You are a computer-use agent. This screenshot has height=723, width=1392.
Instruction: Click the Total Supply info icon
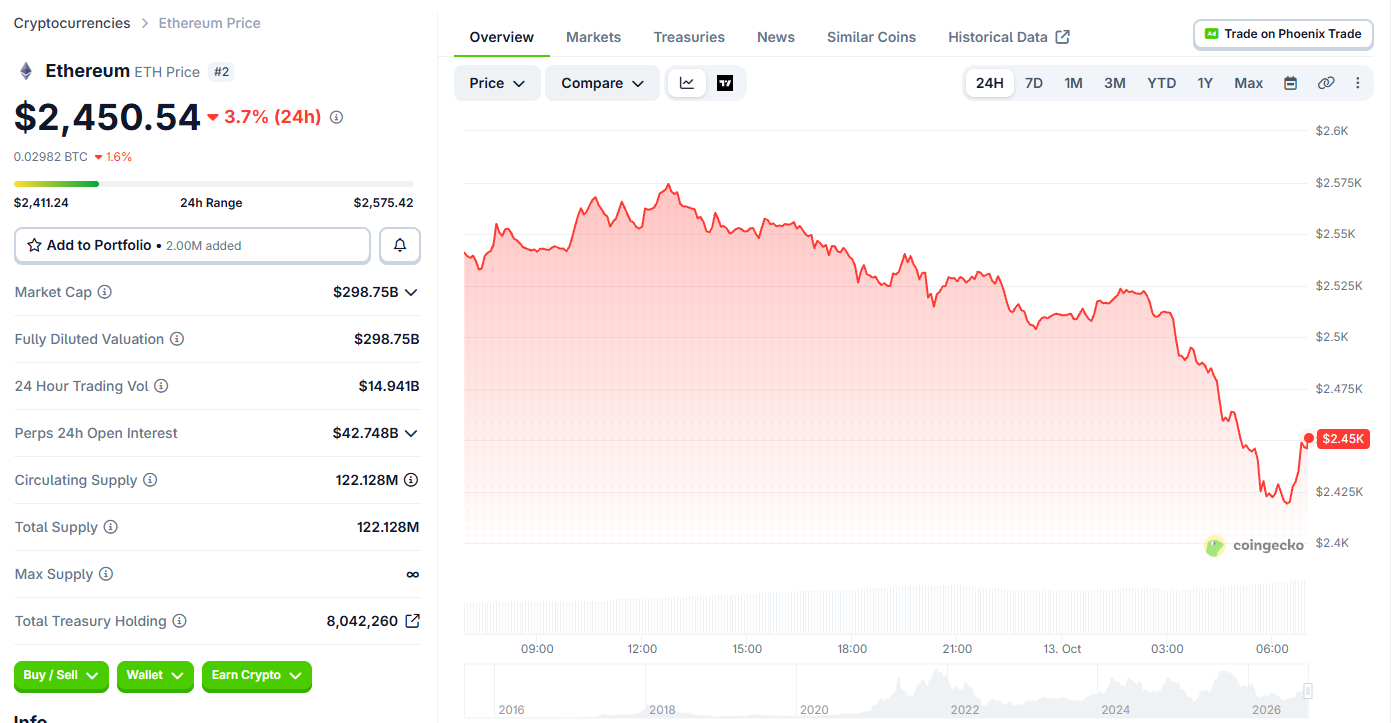[111, 527]
